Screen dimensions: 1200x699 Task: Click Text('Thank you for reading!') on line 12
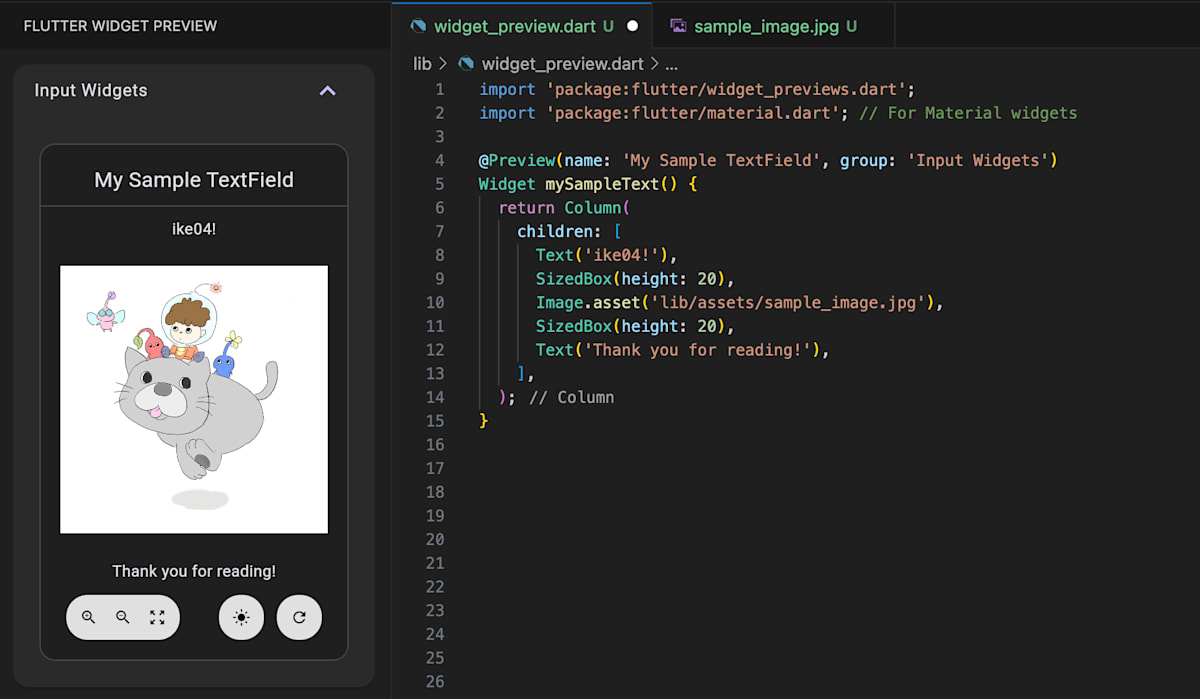pyautogui.click(x=683, y=350)
